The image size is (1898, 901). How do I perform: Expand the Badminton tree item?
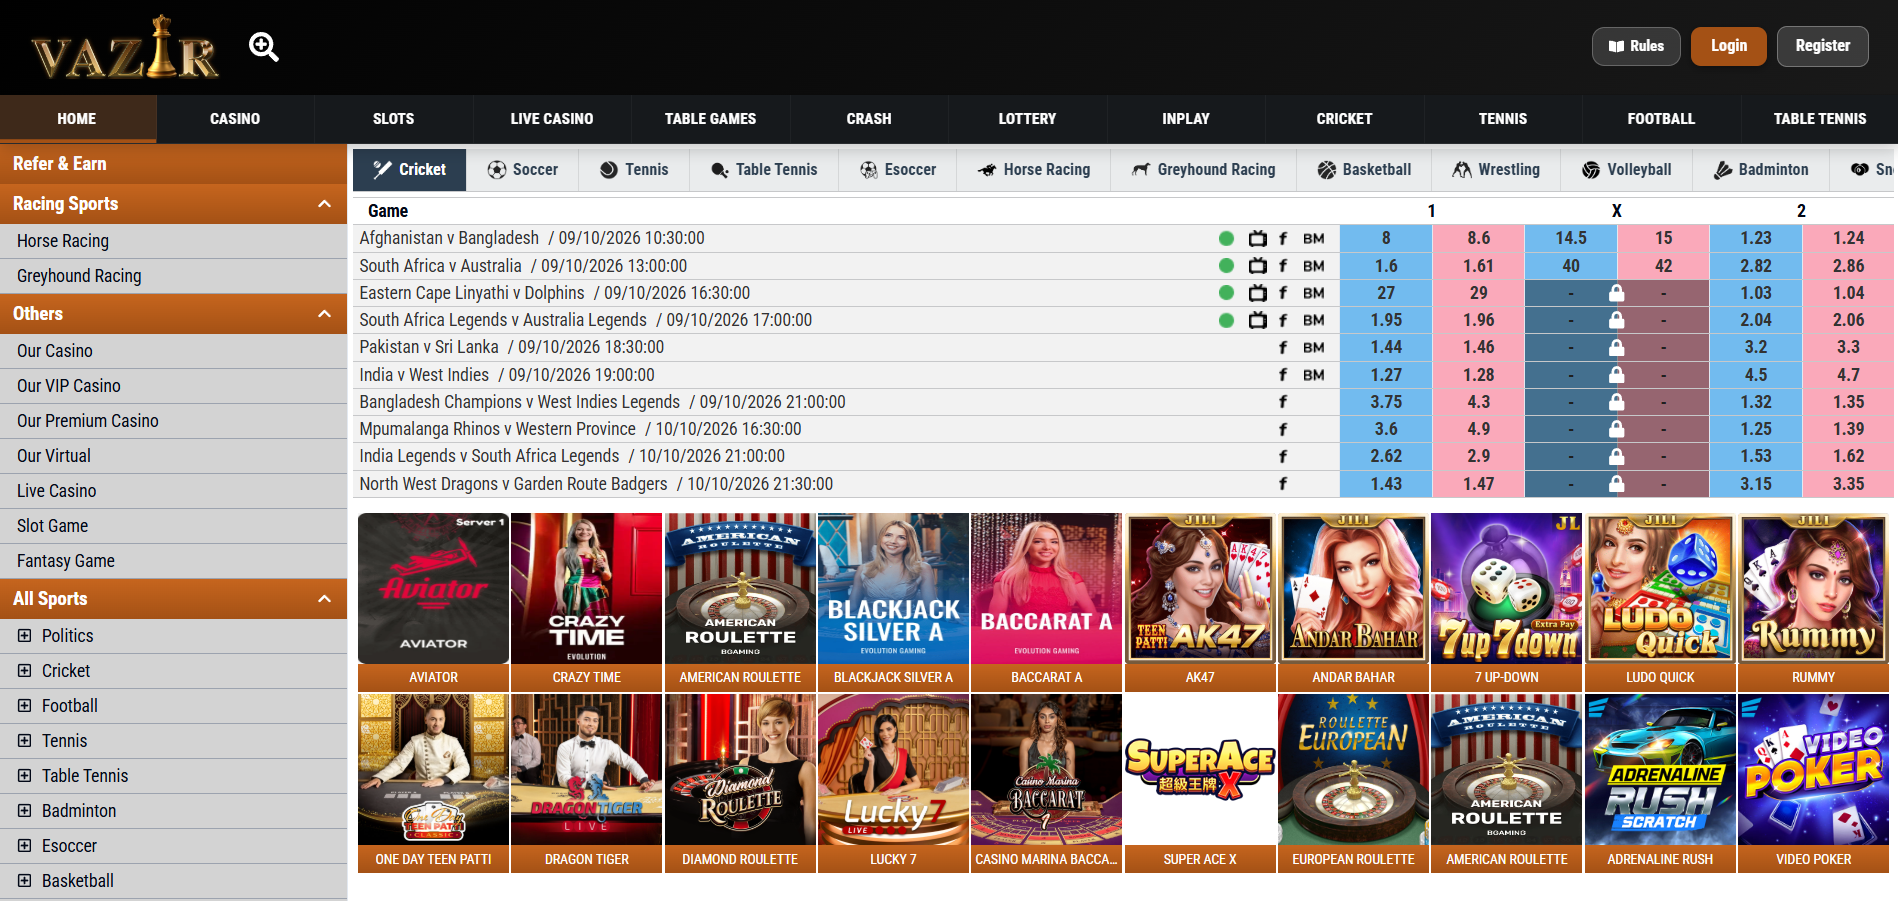point(24,811)
